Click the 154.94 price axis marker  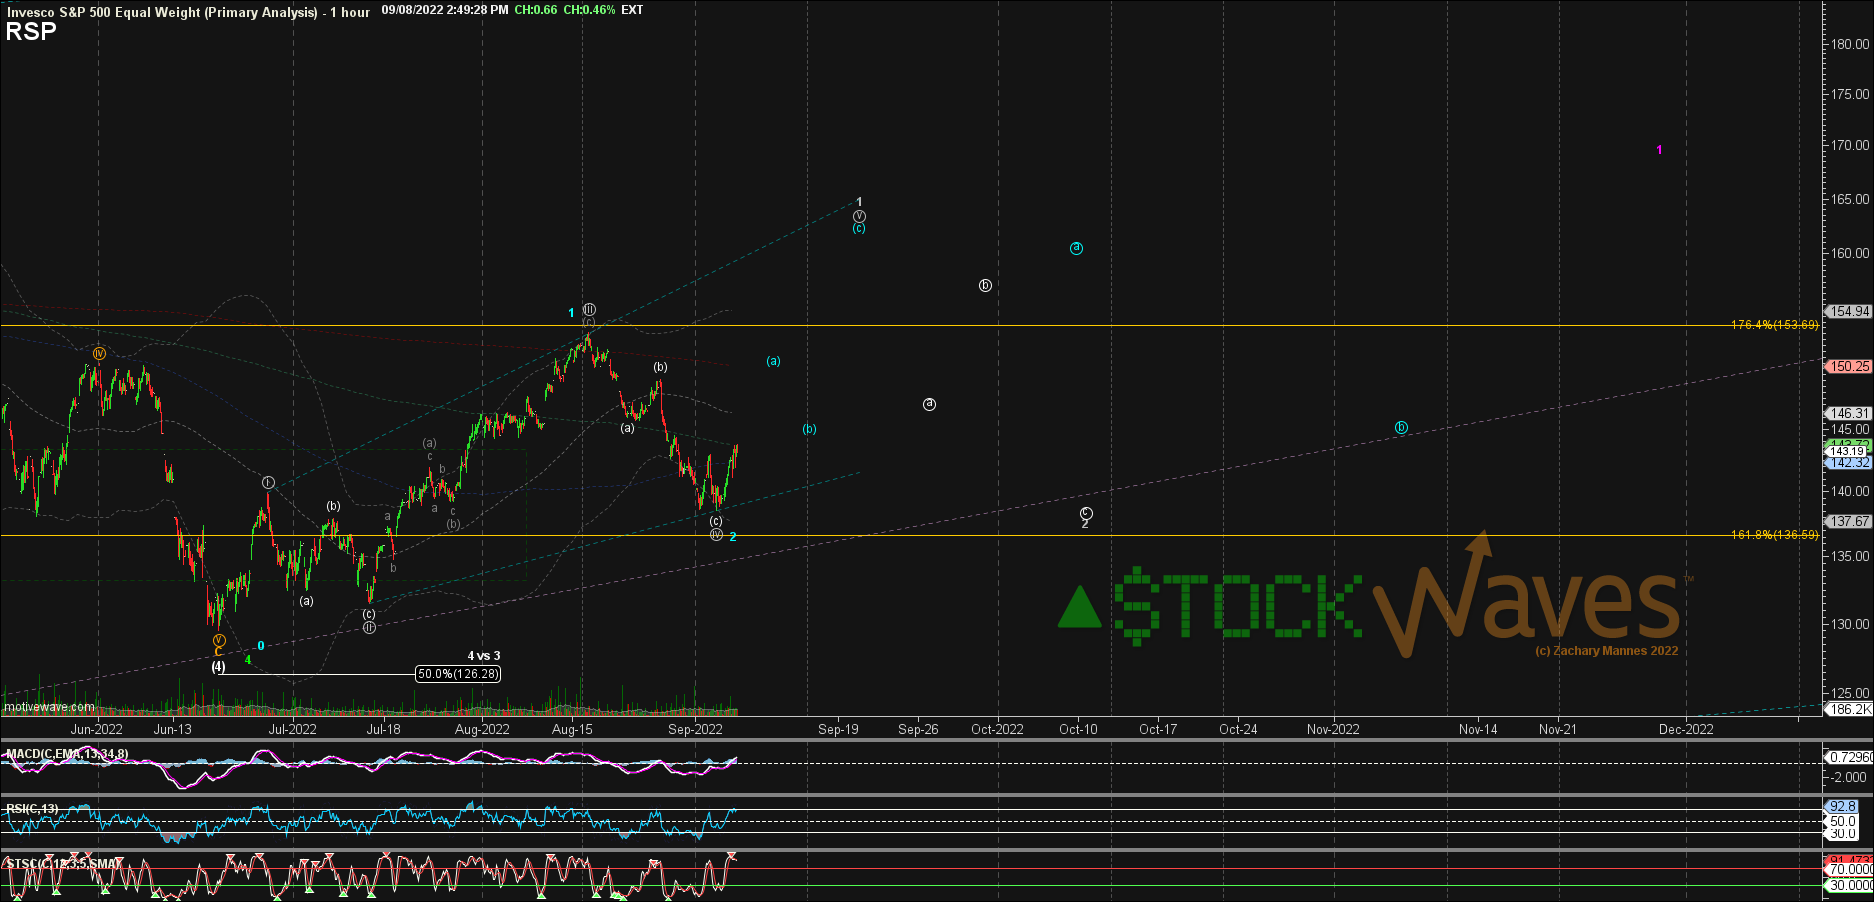(x=1849, y=311)
